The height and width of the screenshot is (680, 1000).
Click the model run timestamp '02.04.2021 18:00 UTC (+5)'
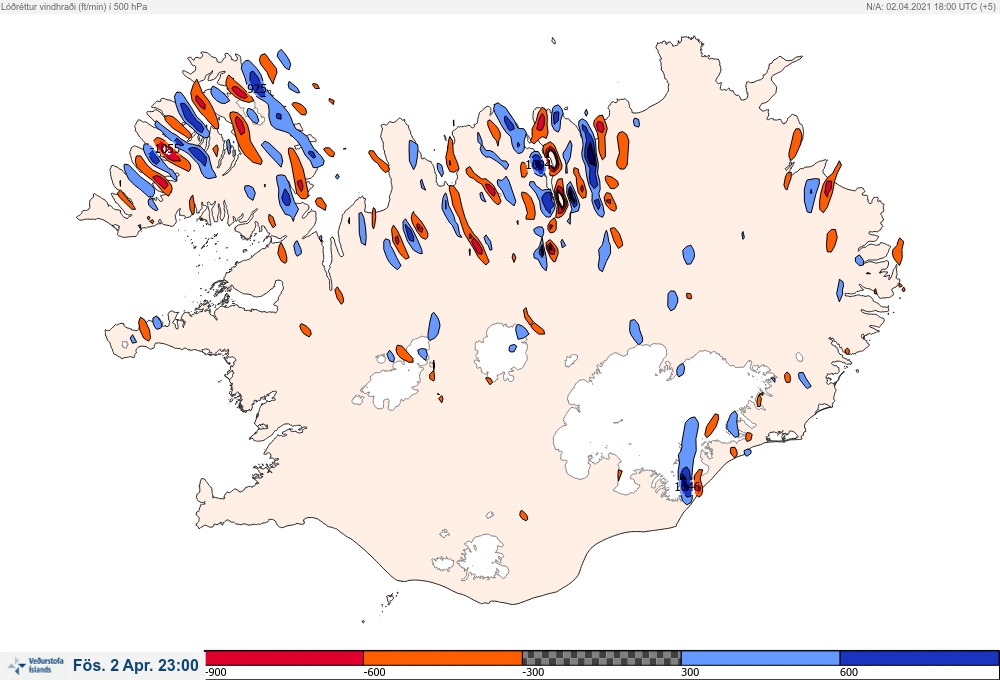940,6
